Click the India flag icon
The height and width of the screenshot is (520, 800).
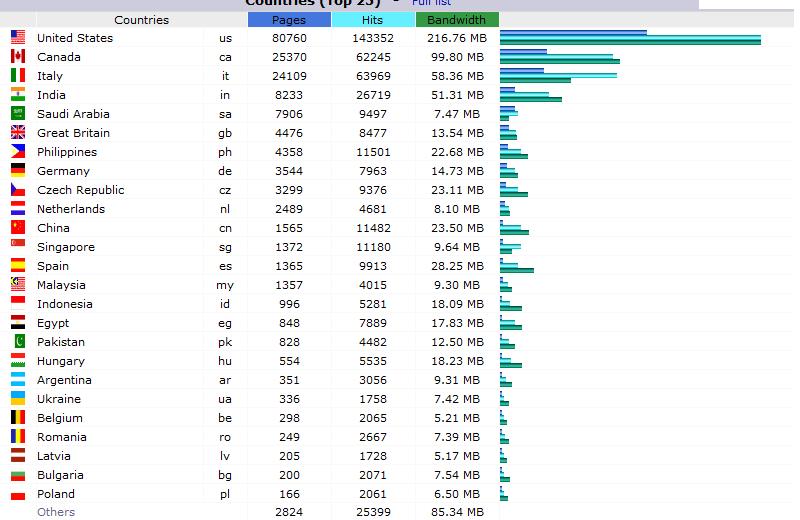(x=18, y=95)
